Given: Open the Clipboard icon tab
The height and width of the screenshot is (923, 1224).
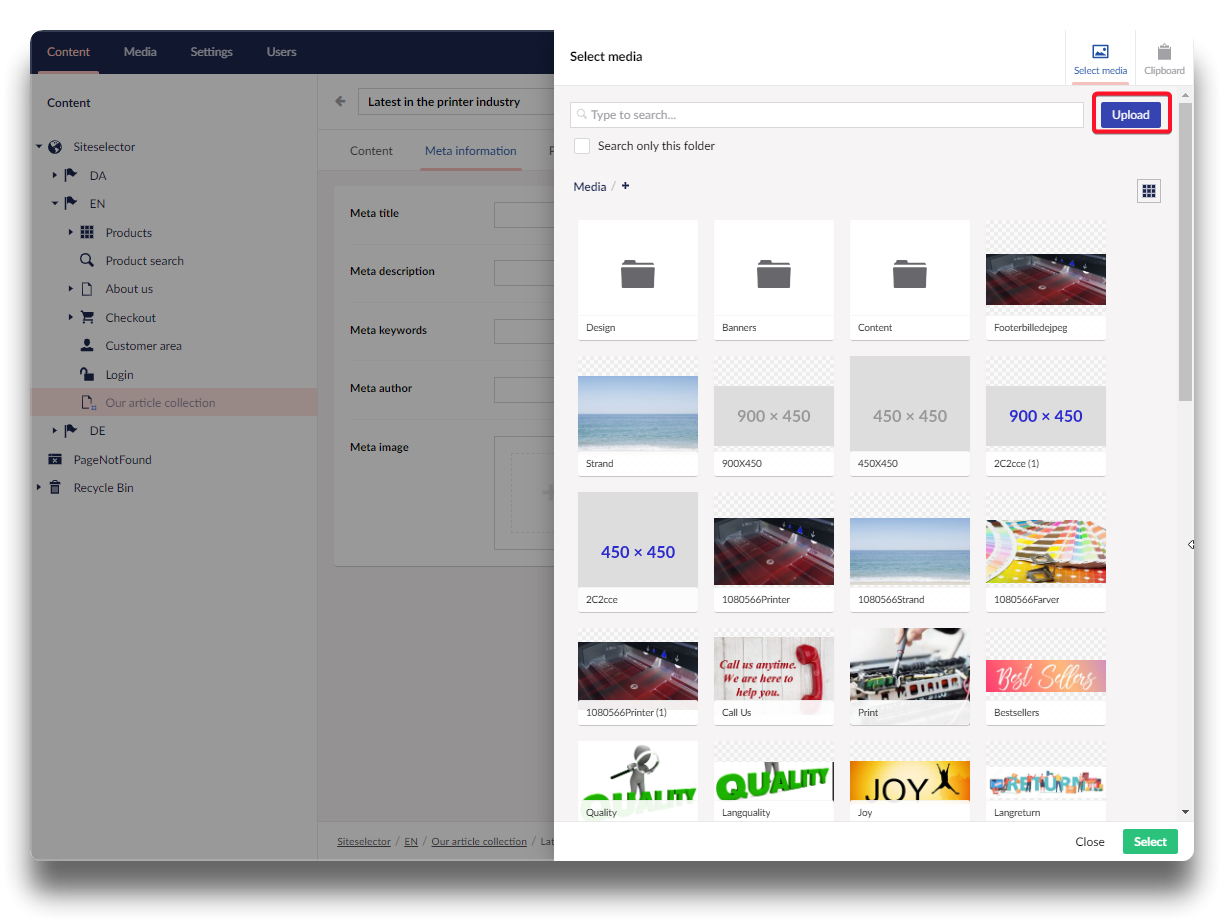Looking at the screenshot, I should pos(1164,58).
